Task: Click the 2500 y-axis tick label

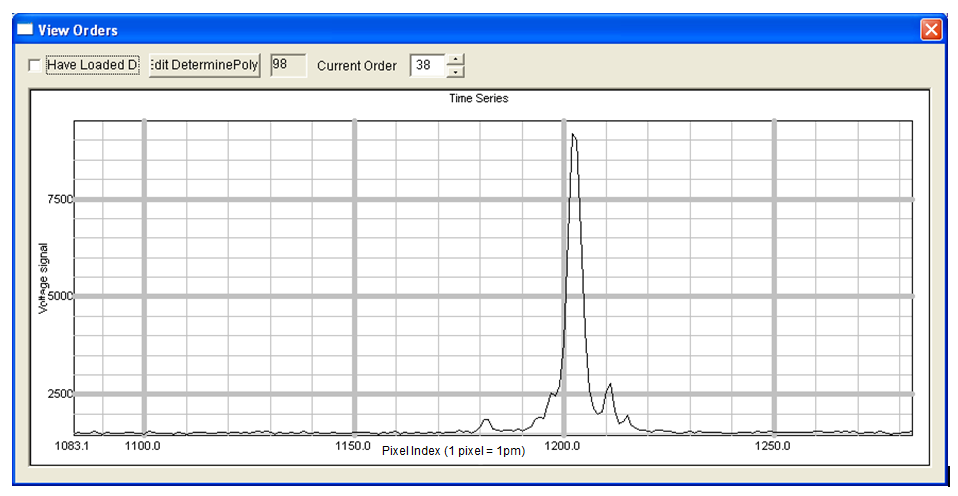Action: point(59,394)
